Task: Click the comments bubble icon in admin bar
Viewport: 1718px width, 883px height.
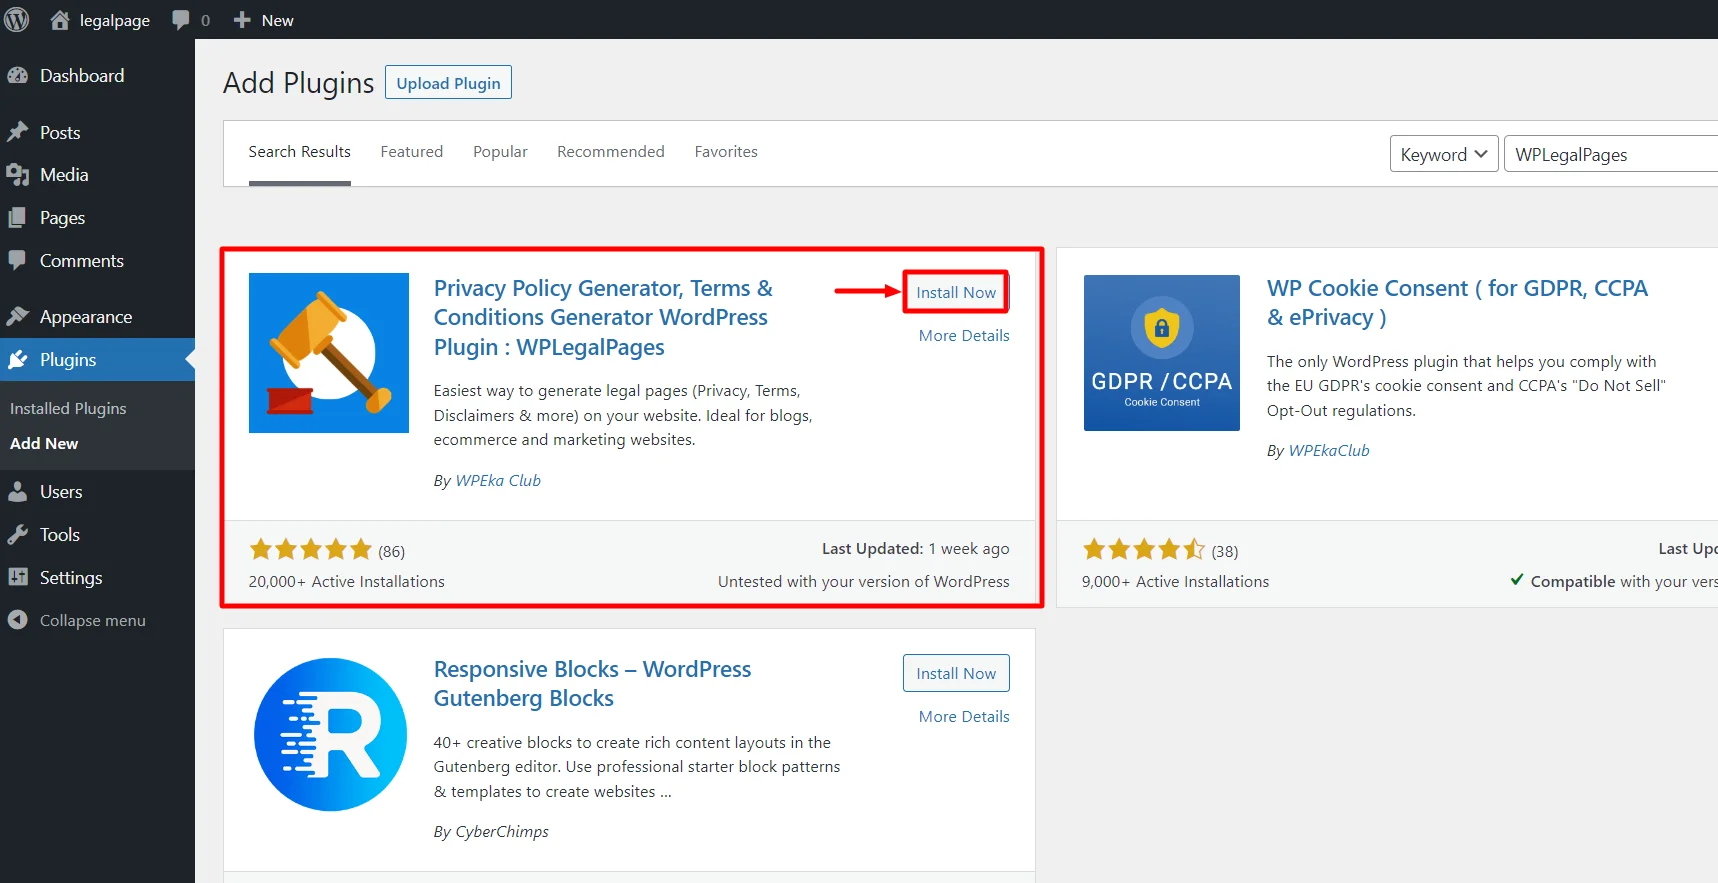Action: point(180,20)
